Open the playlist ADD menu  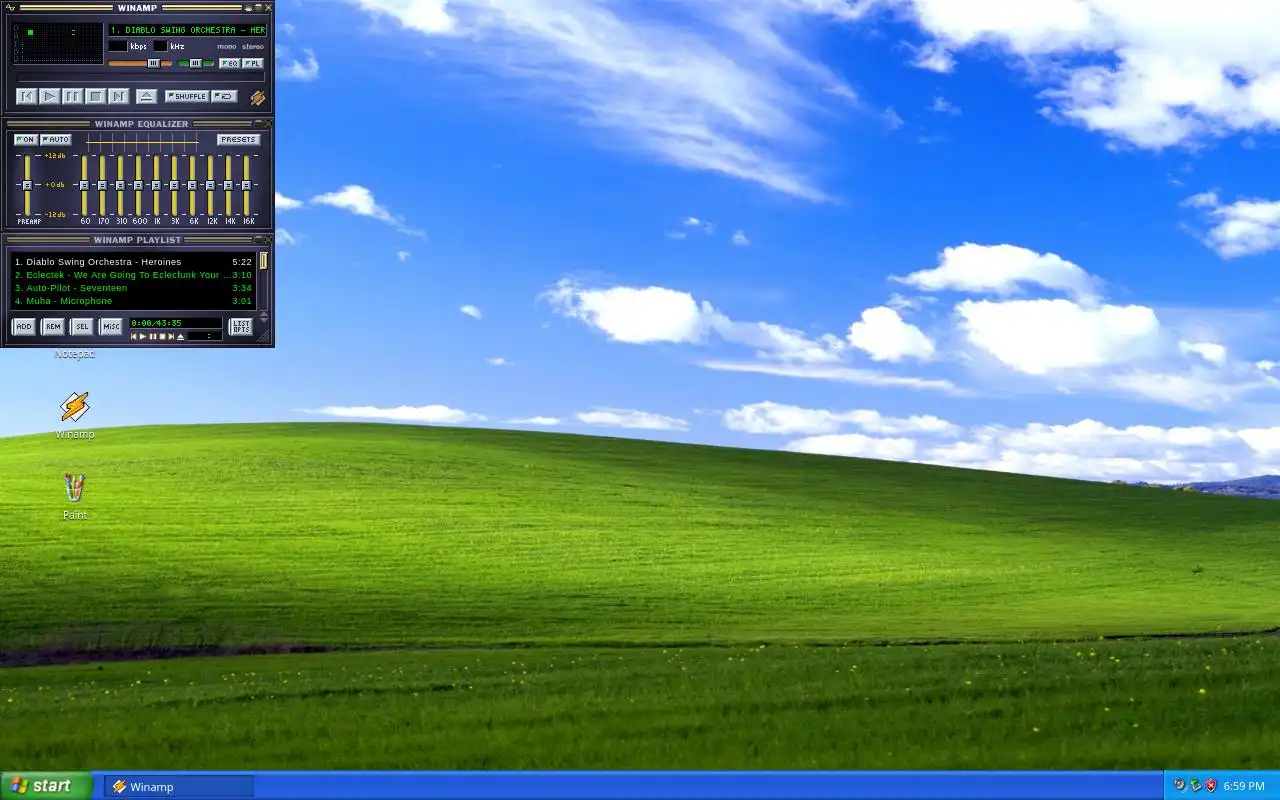[24, 326]
